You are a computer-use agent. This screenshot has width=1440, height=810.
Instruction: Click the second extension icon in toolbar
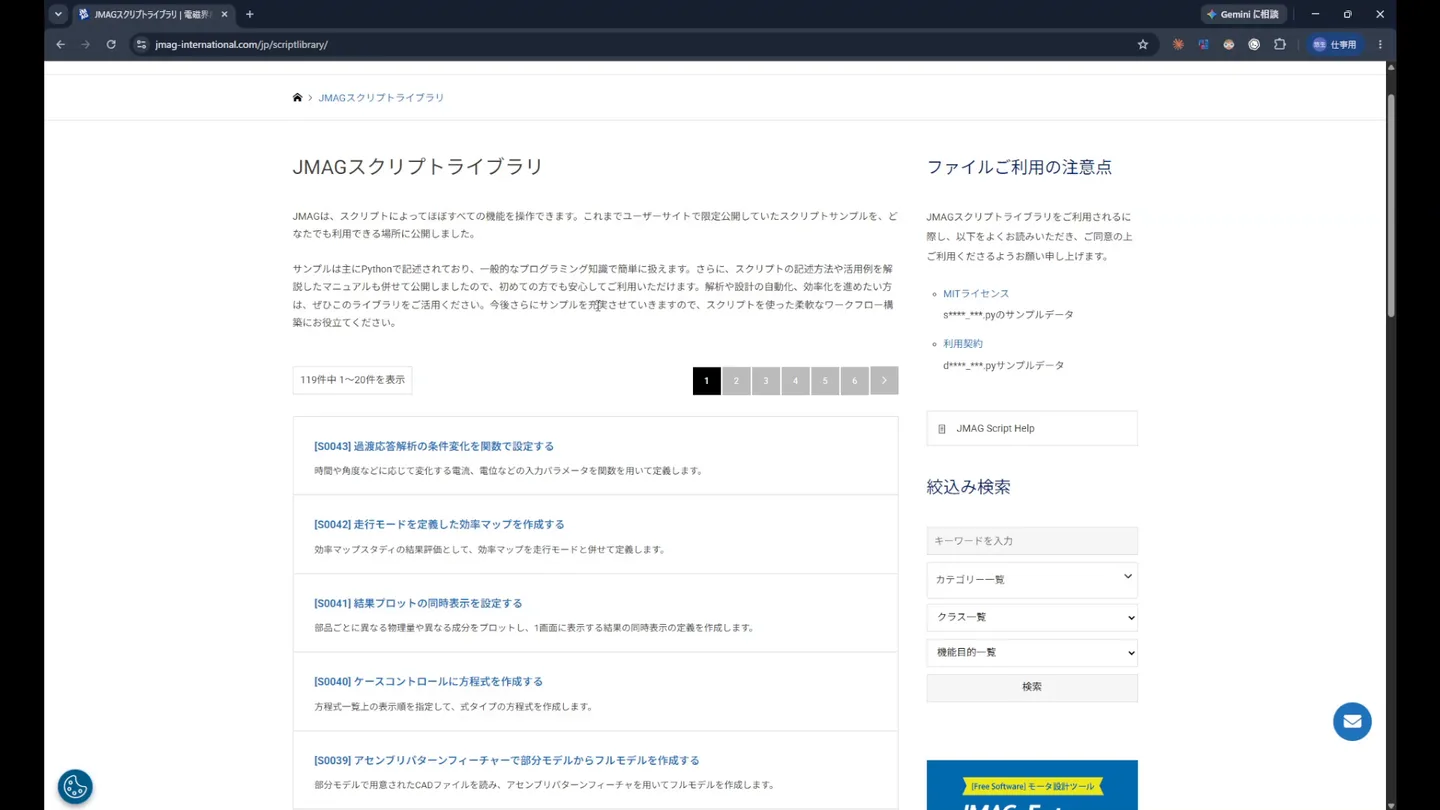(x=1203, y=45)
